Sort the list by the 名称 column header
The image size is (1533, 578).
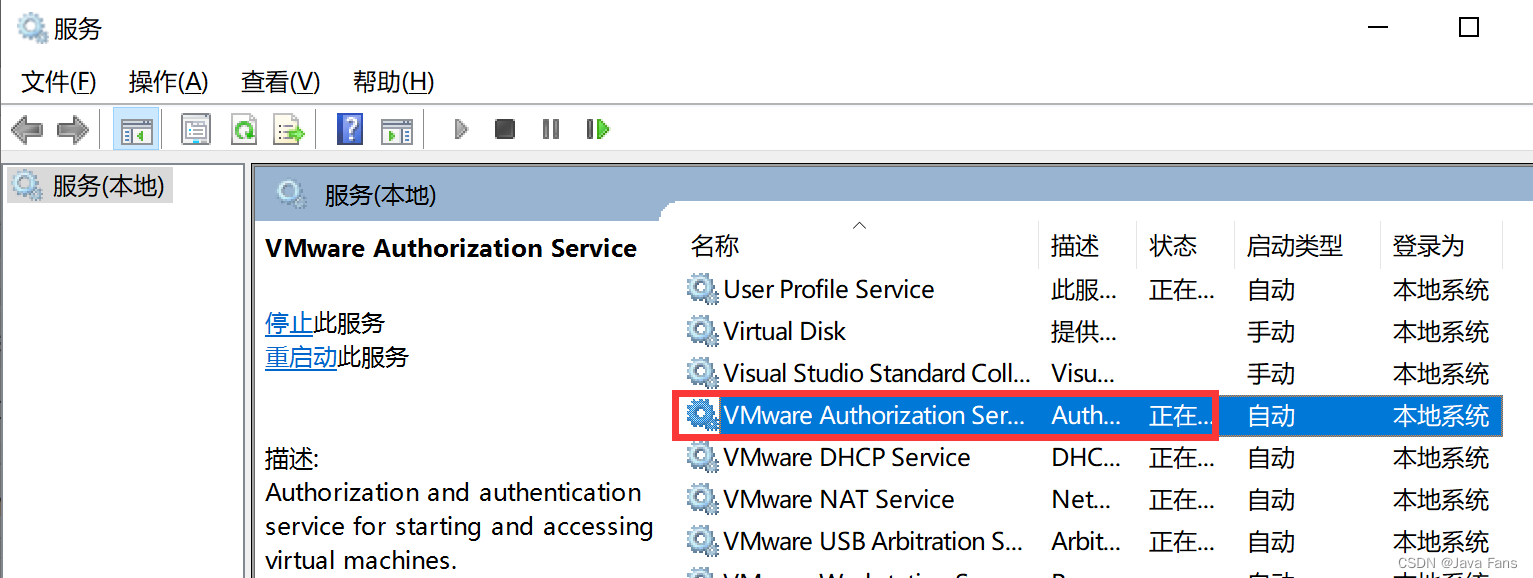point(715,246)
